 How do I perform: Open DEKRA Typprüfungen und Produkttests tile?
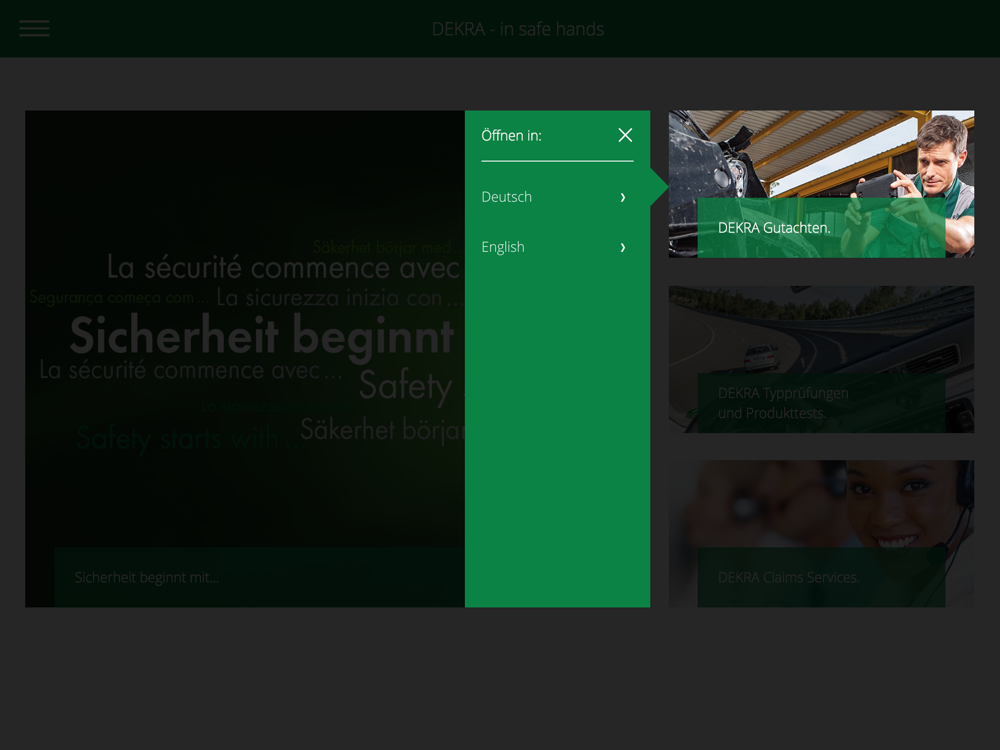pyautogui.click(x=821, y=359)
